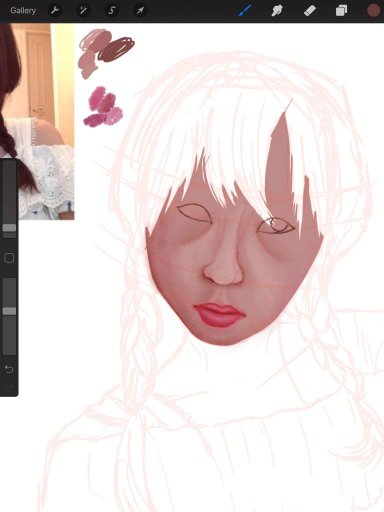Tap the pink lip color scribbles
The image size is (384, 512).
pos(103,107)
